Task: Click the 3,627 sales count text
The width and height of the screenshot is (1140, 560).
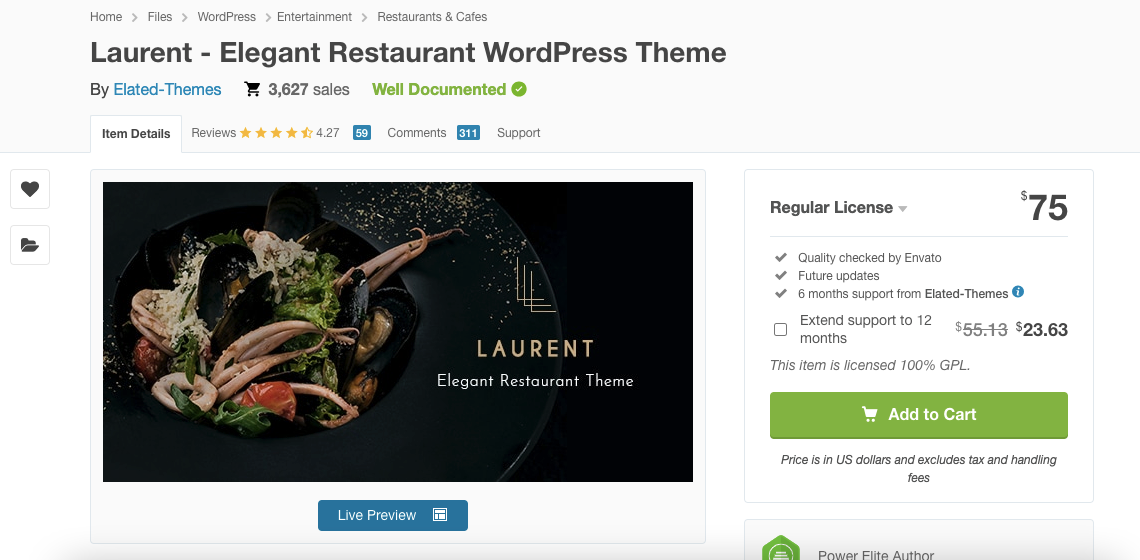Action: (x=309, y=89)
